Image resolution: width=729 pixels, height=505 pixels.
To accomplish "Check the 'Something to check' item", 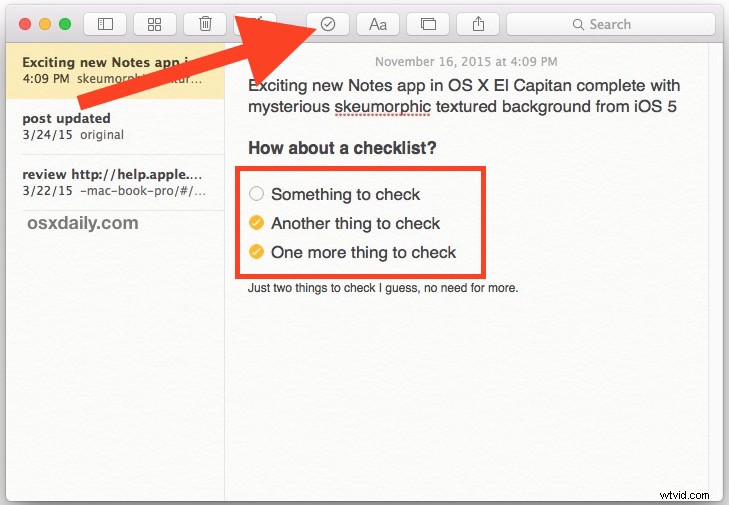I will pos(256,193).
